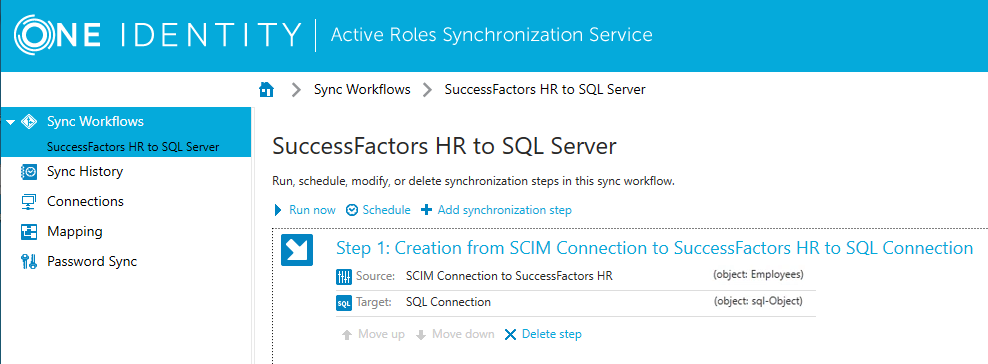Open Step 1 Creation step title link
This screenshot has height=364, width=988.
tap(655, 248)
